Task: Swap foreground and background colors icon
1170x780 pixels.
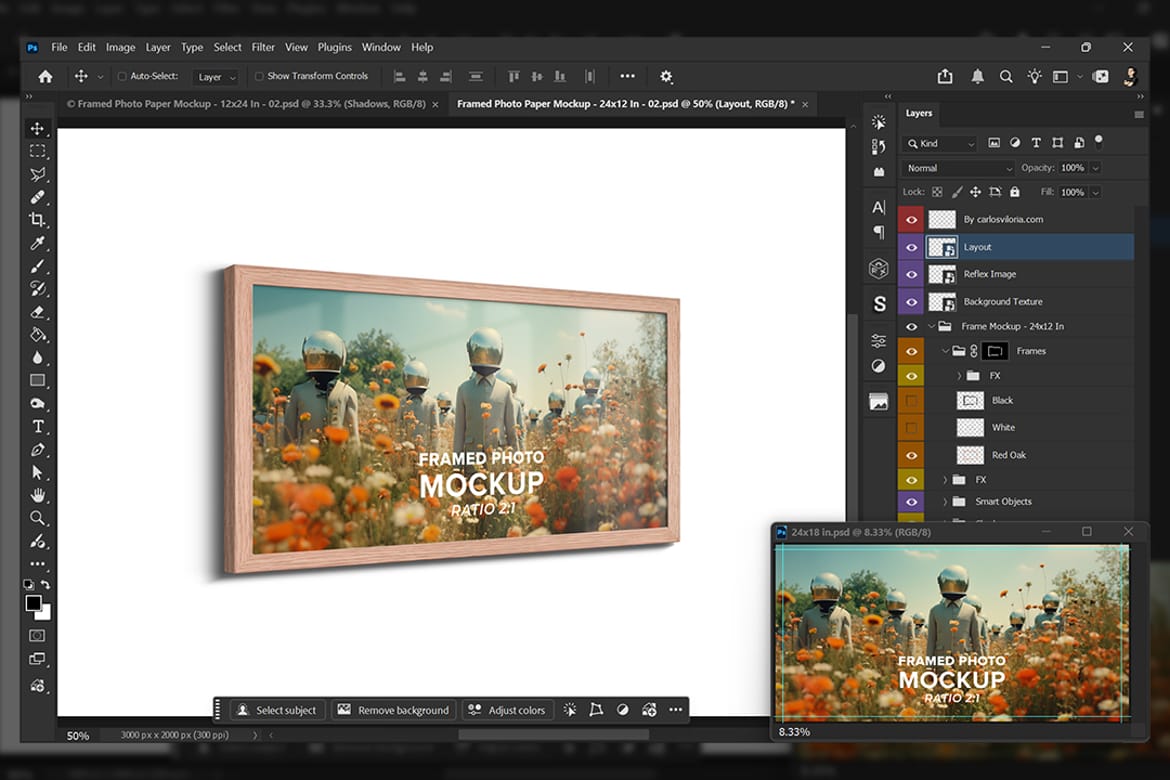Action: click(46, 584)
